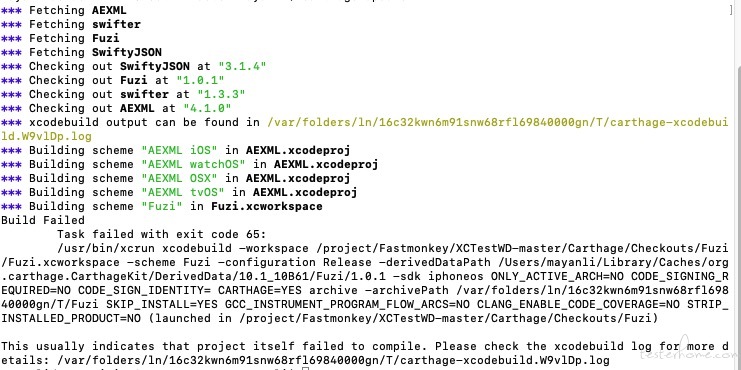Click the Fuzi version string "1.0.1"
The height and width of the screenshot is (370, 741).
click(x=200, y=80)
